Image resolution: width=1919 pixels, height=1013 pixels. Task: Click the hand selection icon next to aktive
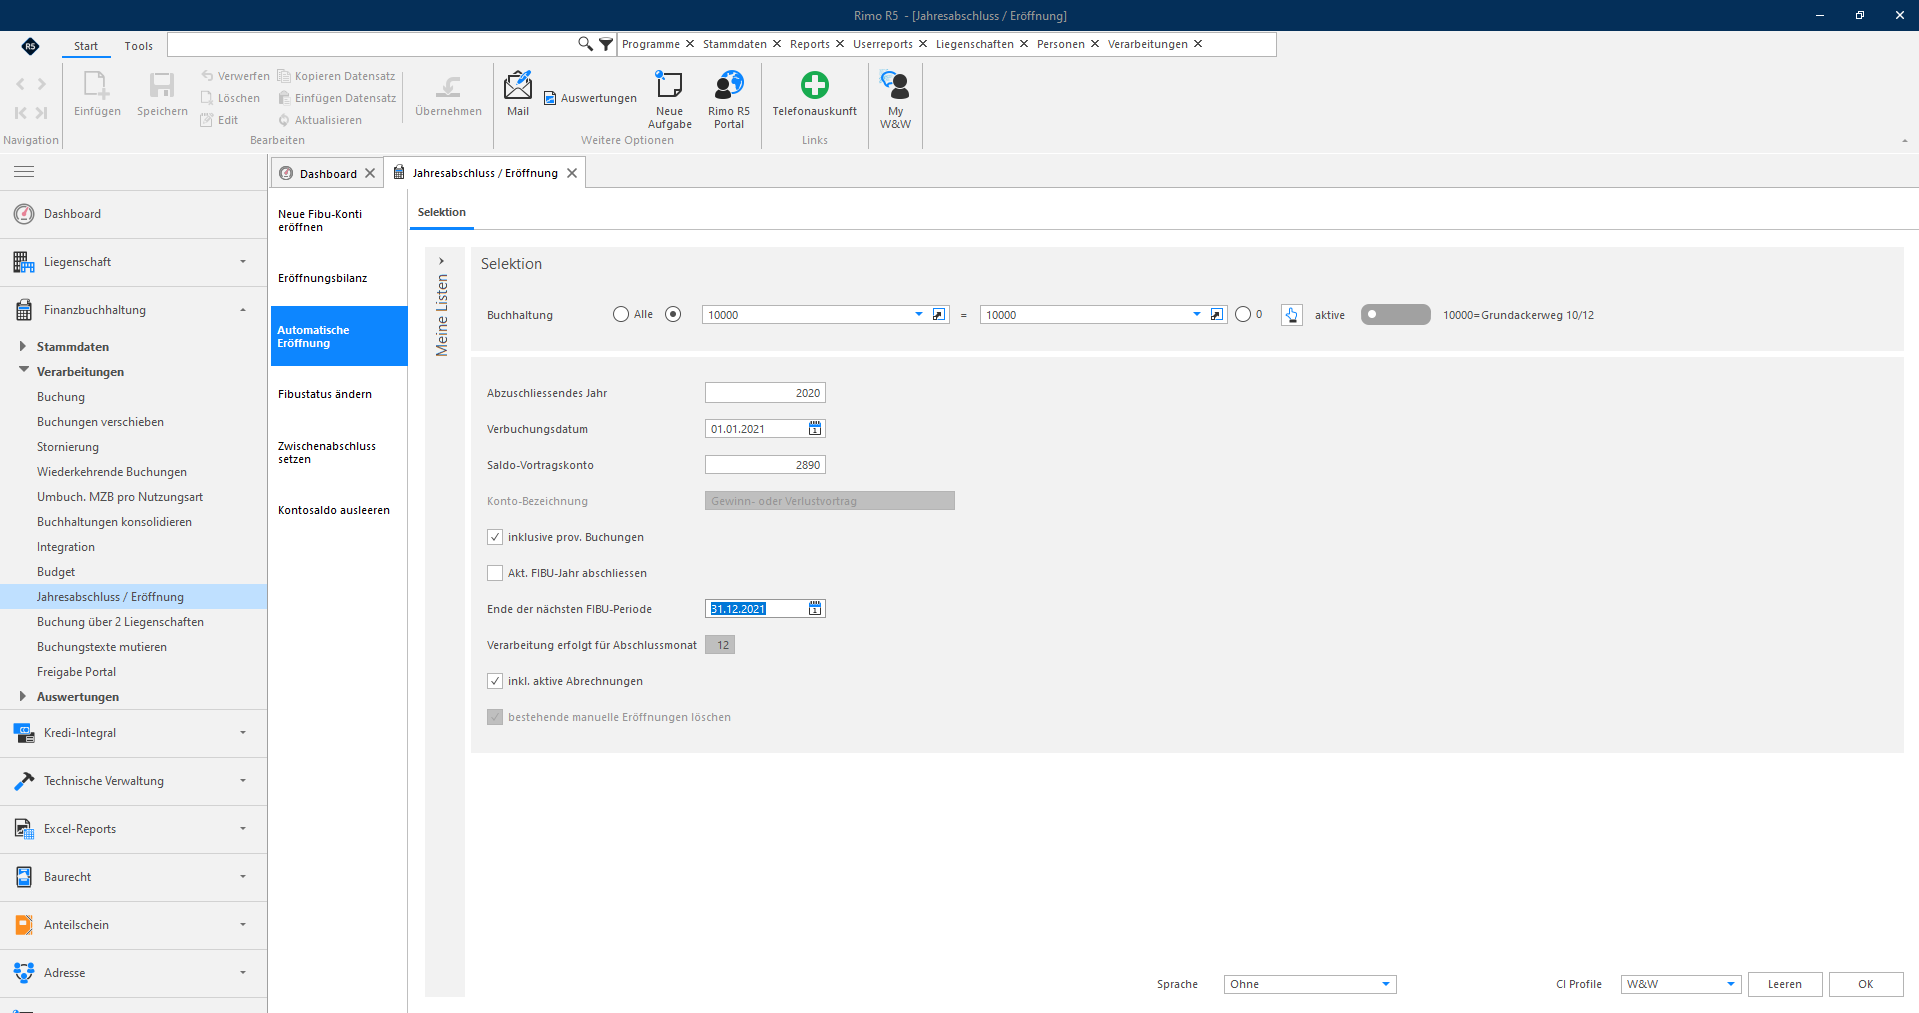pos(1292,315)
